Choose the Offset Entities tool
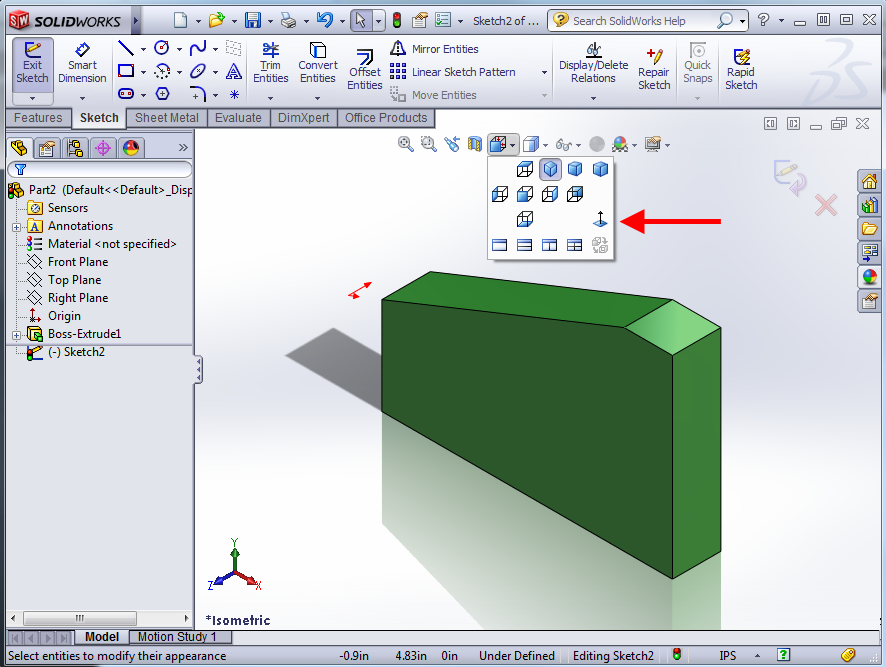The image size is (886, 667). (x=365, y=70)
